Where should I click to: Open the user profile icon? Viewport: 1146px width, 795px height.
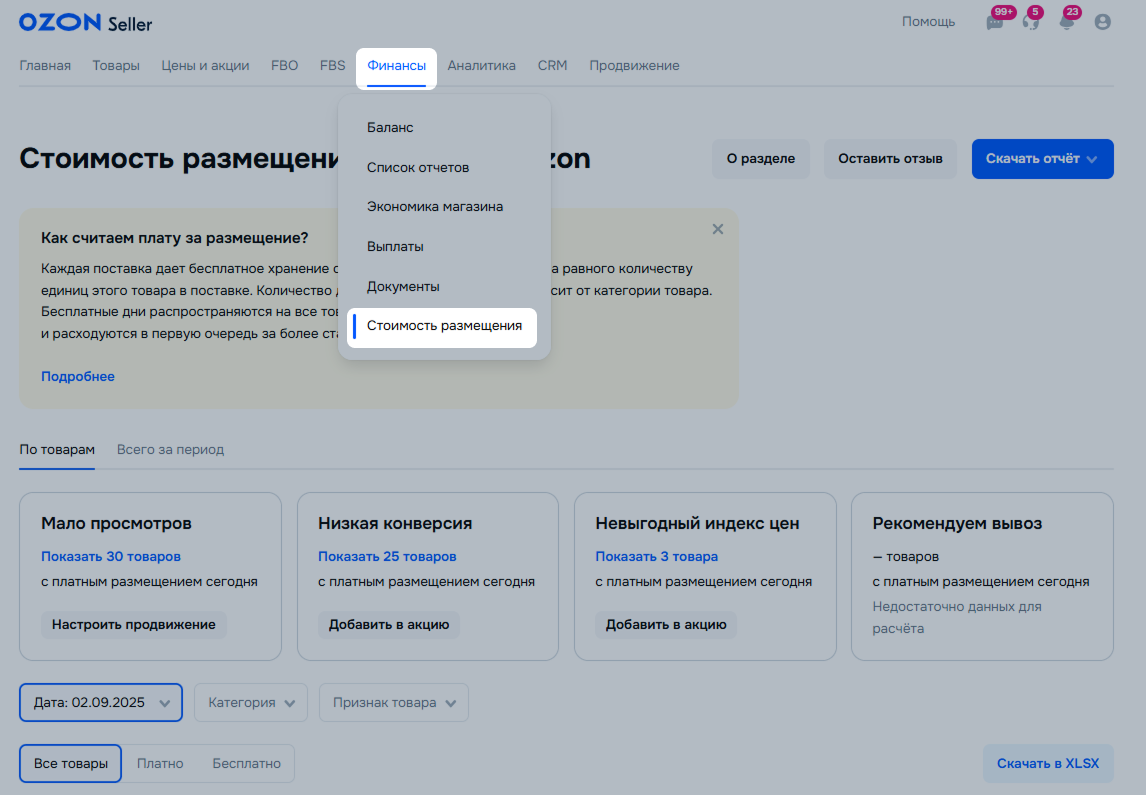point(1103,22)
